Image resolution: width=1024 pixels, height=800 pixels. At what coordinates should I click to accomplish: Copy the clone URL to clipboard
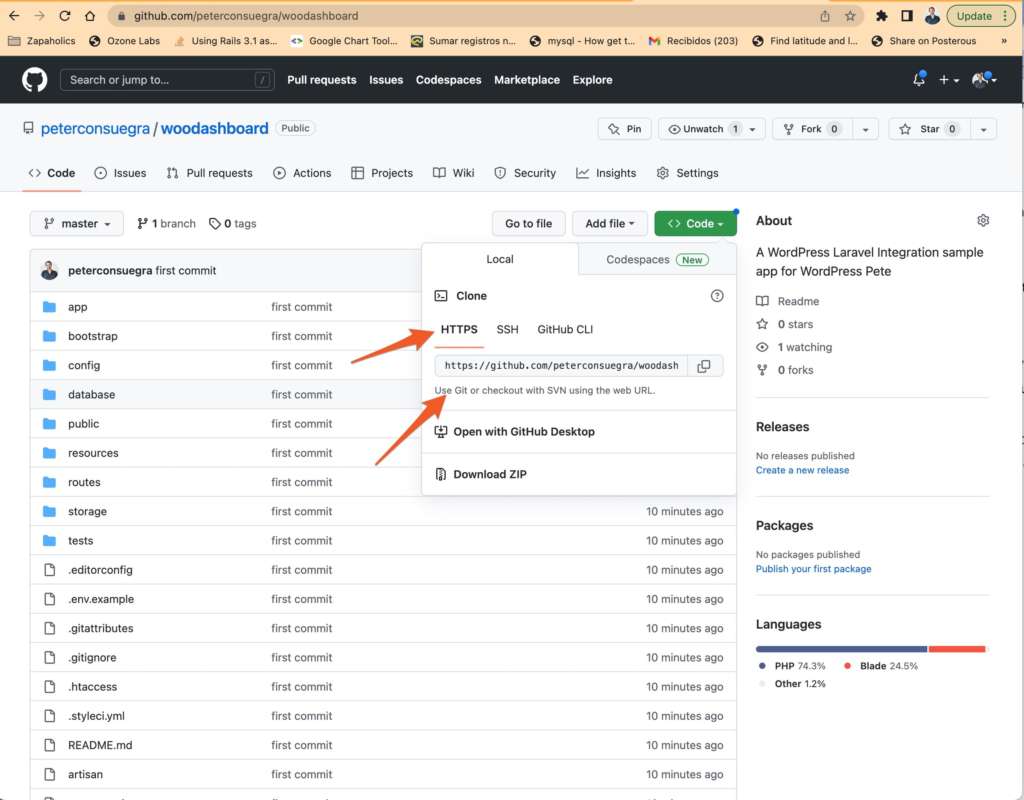704,366
